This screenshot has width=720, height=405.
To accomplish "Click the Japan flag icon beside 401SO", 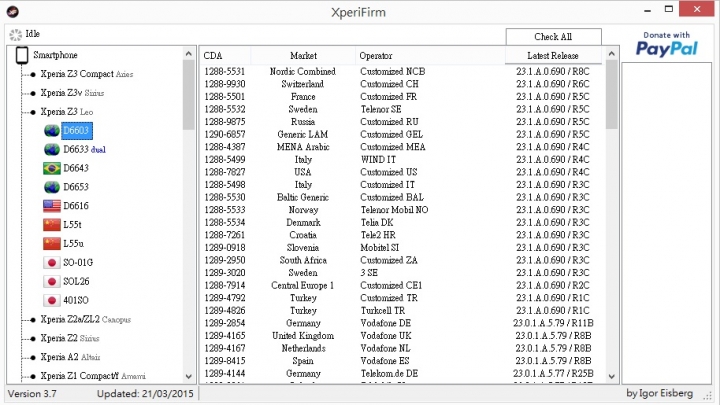I will (x=52, y=300).
